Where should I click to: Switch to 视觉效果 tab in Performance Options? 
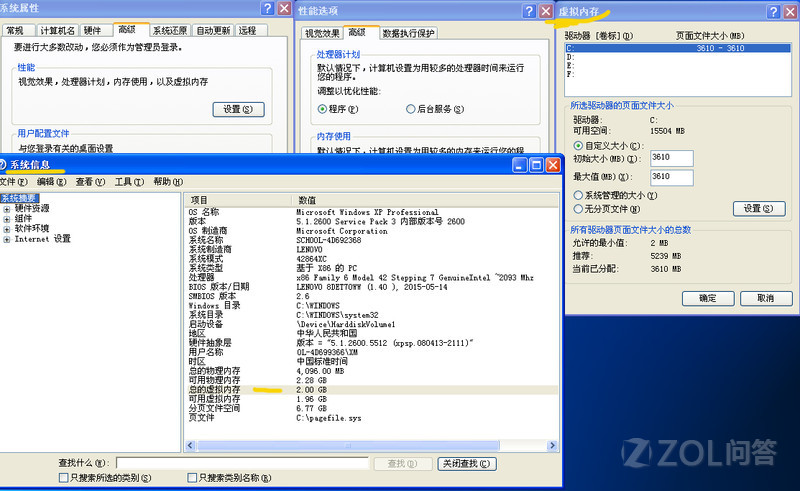(322, 33)
